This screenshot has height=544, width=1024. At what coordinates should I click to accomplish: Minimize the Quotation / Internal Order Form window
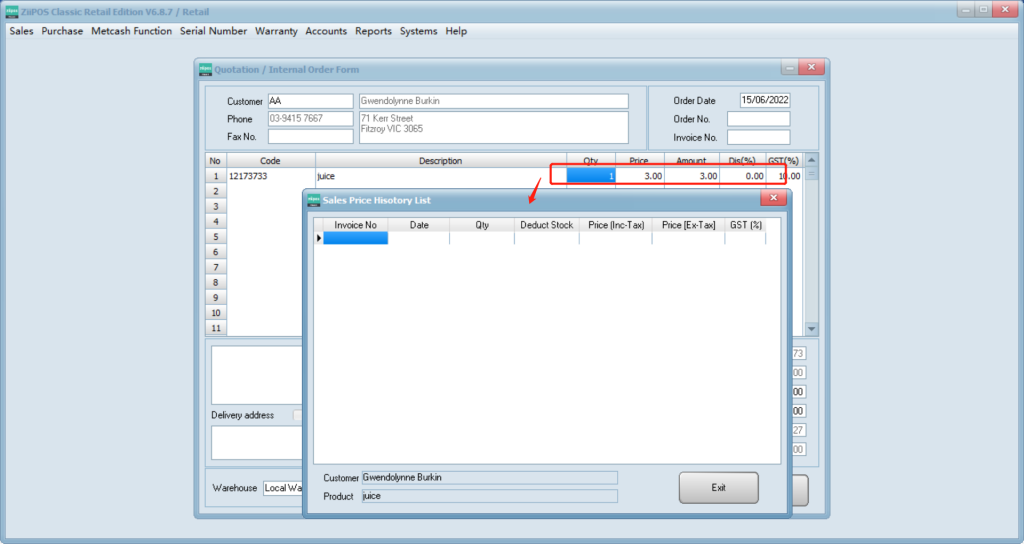pos(789,68)
